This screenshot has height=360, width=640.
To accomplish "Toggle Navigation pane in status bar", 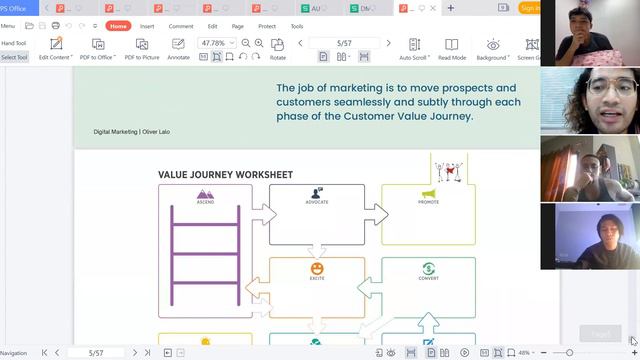I will point(13,353).
